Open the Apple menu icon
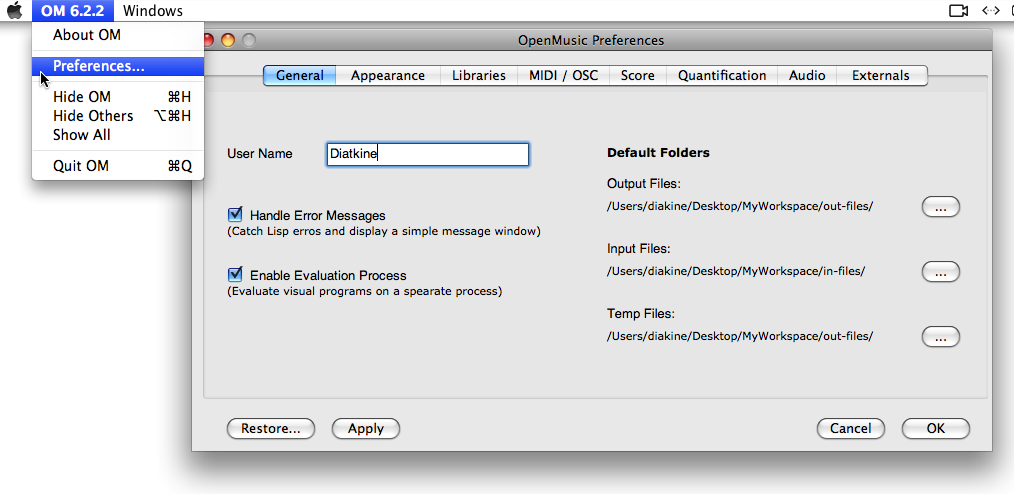The width and height of the screenshot is (1014, 494). [14, 10]
